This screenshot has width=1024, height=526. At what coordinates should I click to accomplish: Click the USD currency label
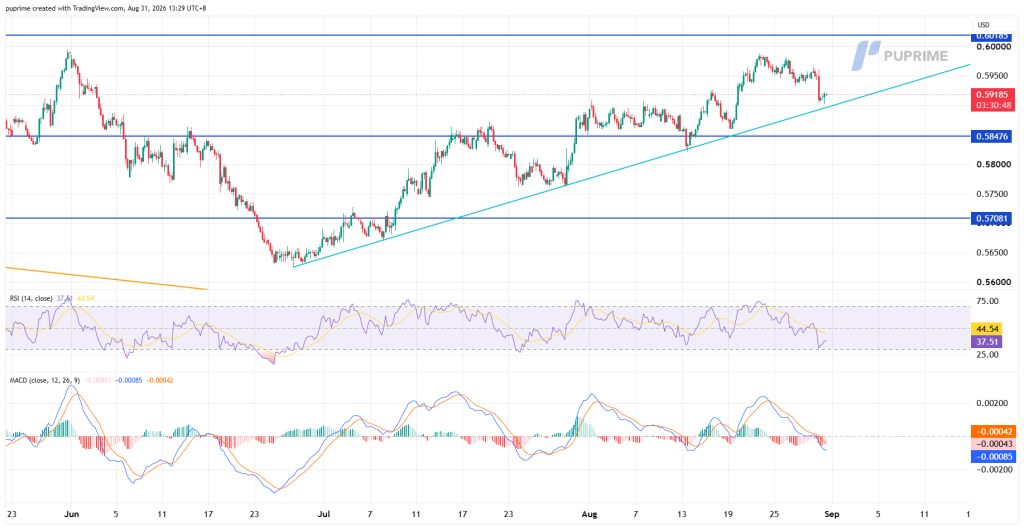pyautogui.click(x=984, y=25)
